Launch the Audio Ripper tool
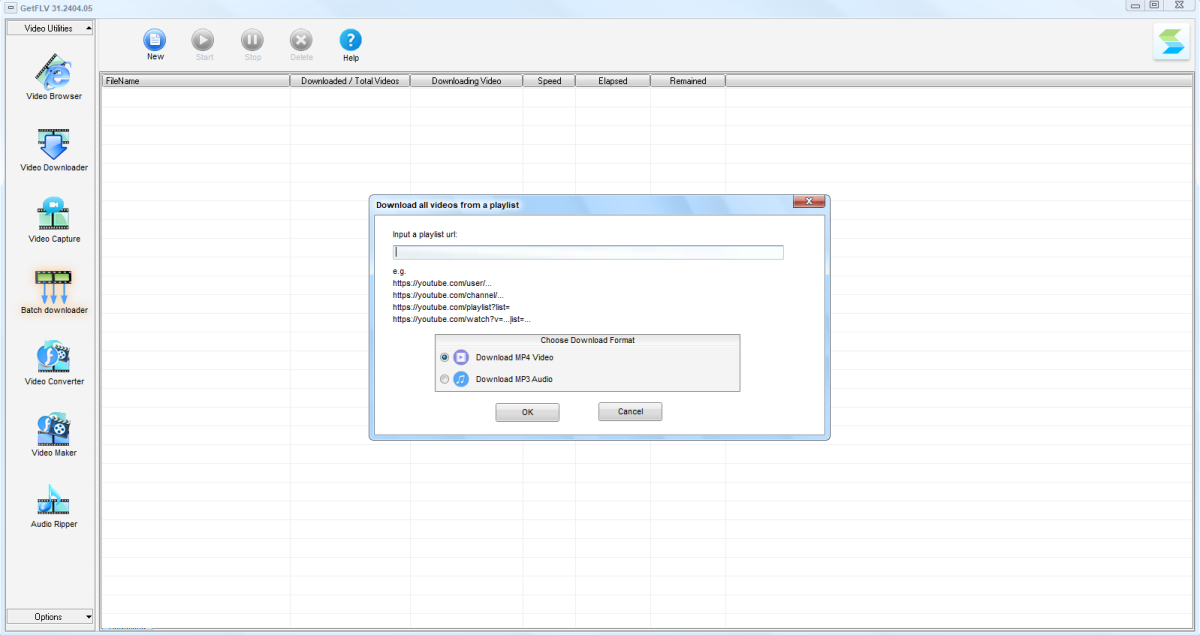The height and width of the screenshot is (635, 1200). coord(54,503)
